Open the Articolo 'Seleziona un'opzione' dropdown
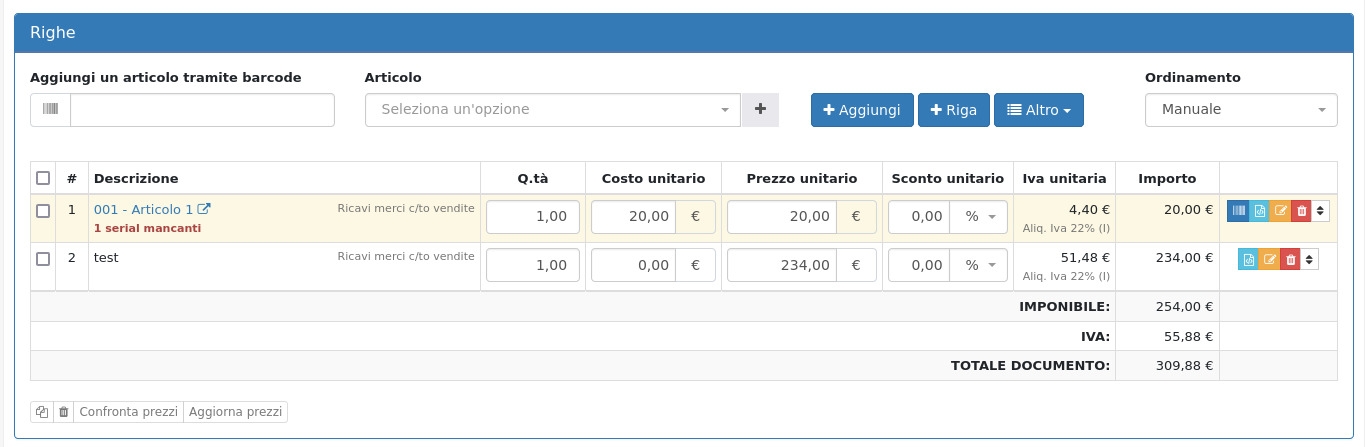 tap(552, 110)
